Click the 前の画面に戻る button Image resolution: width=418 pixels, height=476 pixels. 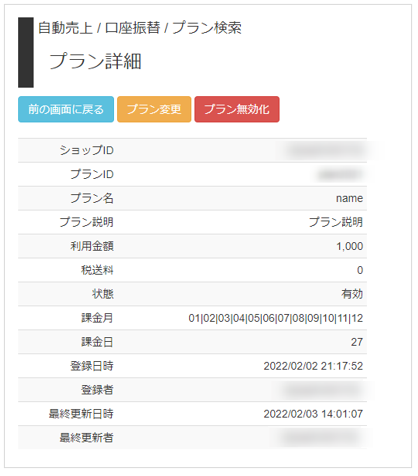[66, 109]
